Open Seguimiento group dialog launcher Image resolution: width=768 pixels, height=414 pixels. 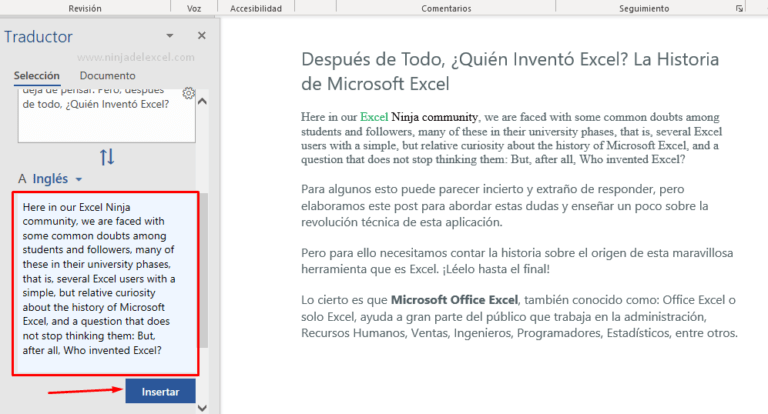(x=739, y=8)
